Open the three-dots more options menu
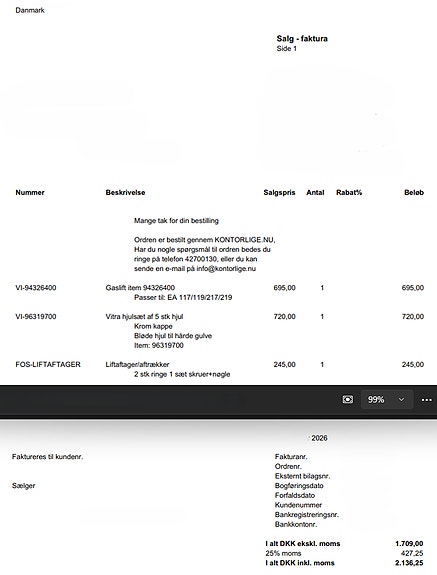 pos(427,400)
